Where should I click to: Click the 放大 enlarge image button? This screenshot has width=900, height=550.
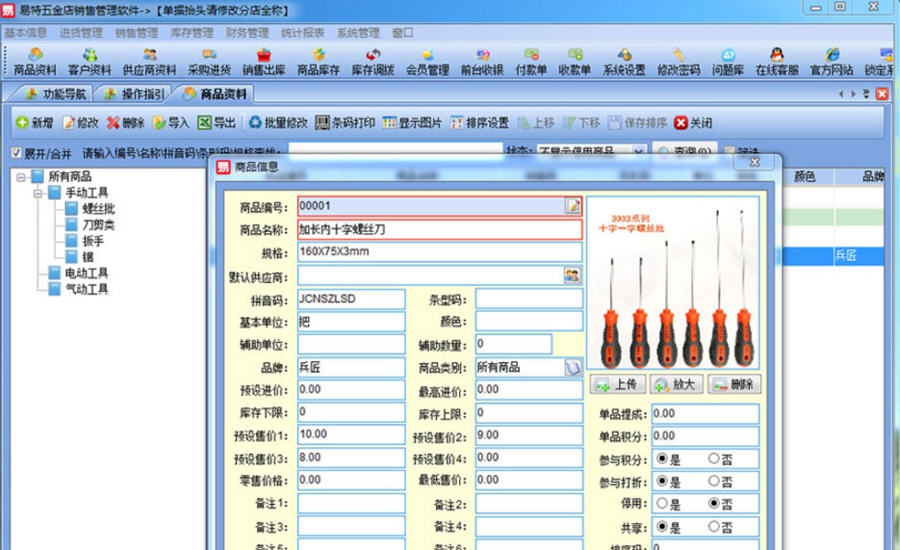click(676, 384)
